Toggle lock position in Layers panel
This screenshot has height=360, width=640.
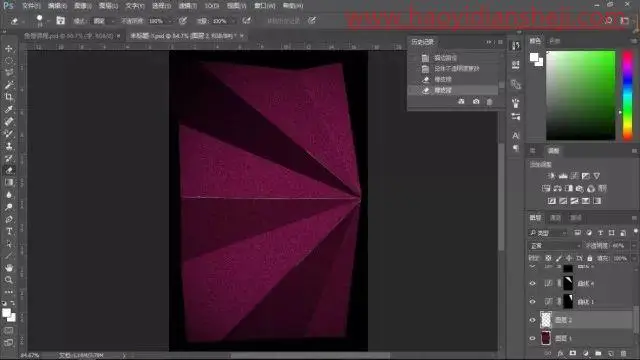(x=569, y=258)
